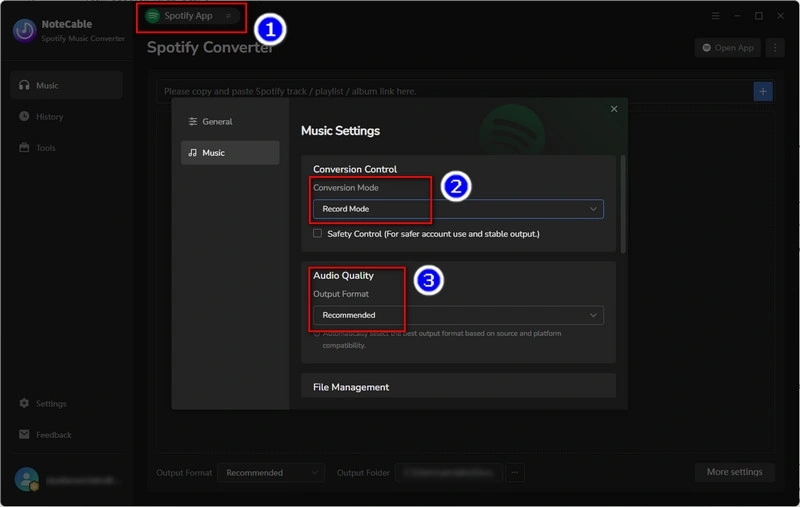Viewport: 800px width, 507px height.
Task: Open the bottom bar Output Format dropdown
Action: [x=270, y=473]
